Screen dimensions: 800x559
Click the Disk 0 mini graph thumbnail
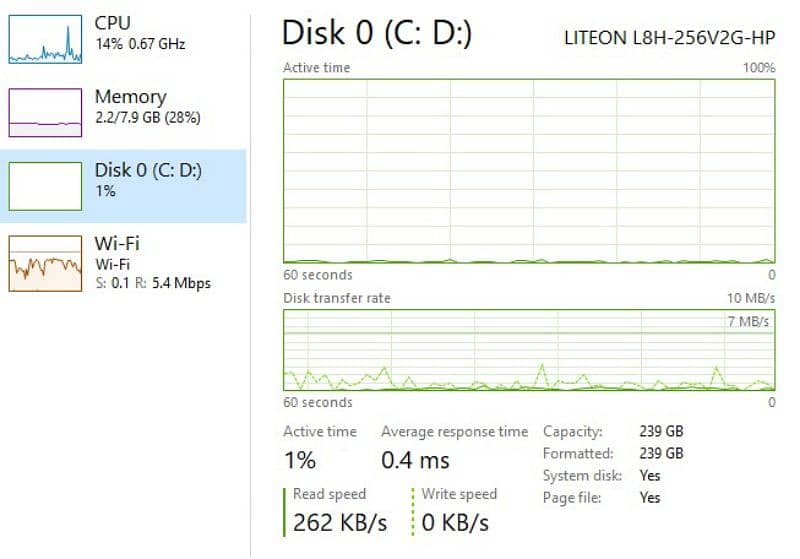coord(45,186)
